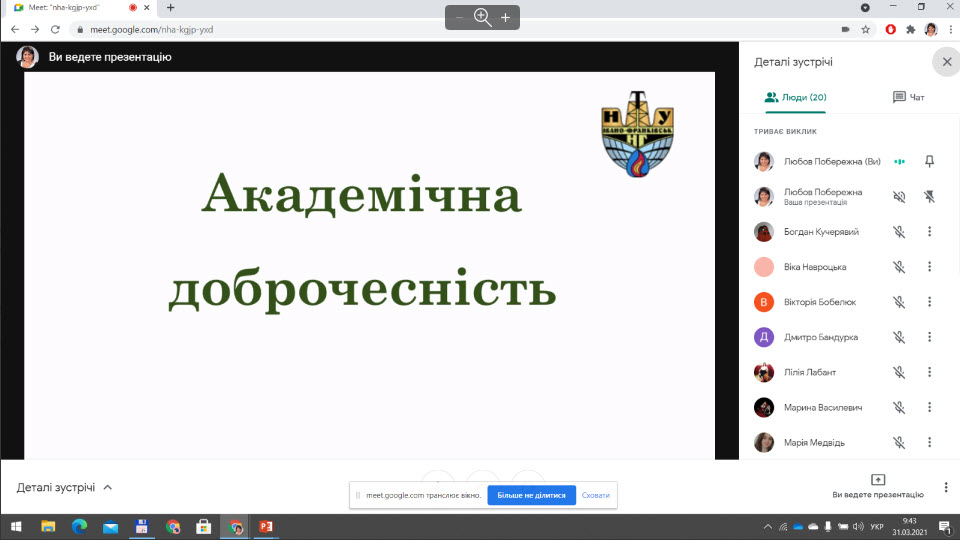960x540 pixels.
Task: Click muted mic icon for Богдан Кучерявий
Action: [899, 232]
